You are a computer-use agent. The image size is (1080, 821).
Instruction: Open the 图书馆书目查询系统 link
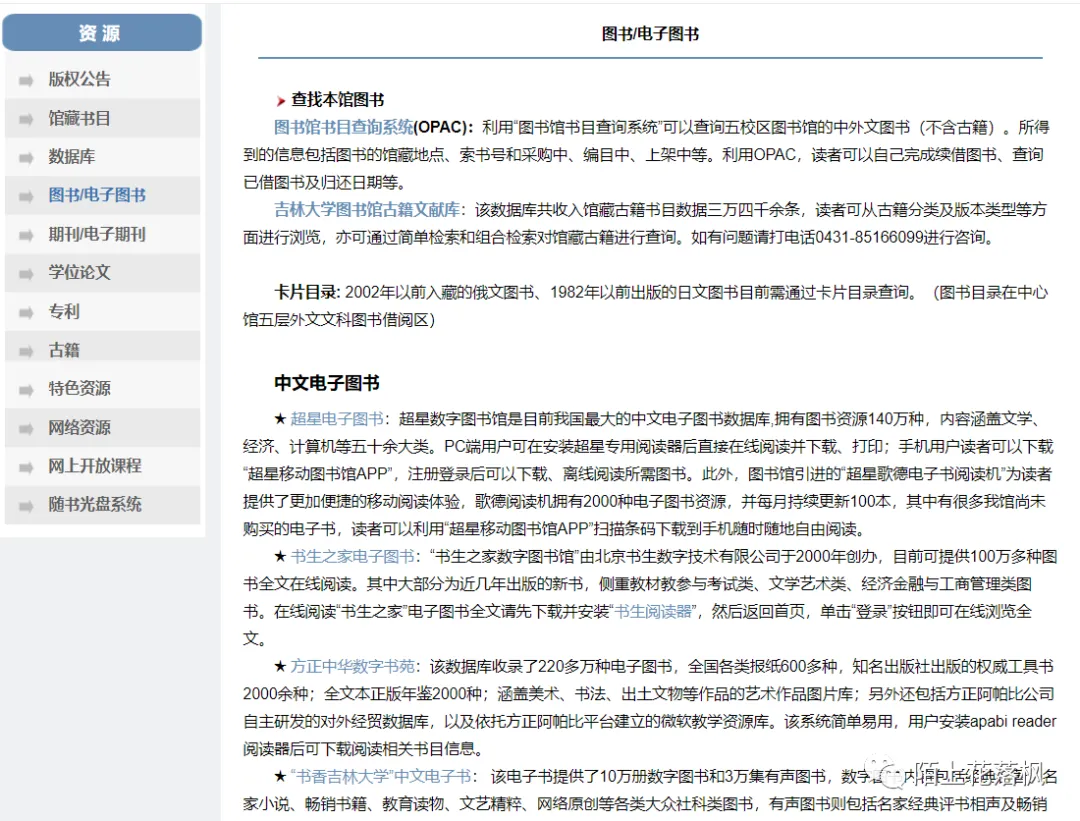[343, 127]
